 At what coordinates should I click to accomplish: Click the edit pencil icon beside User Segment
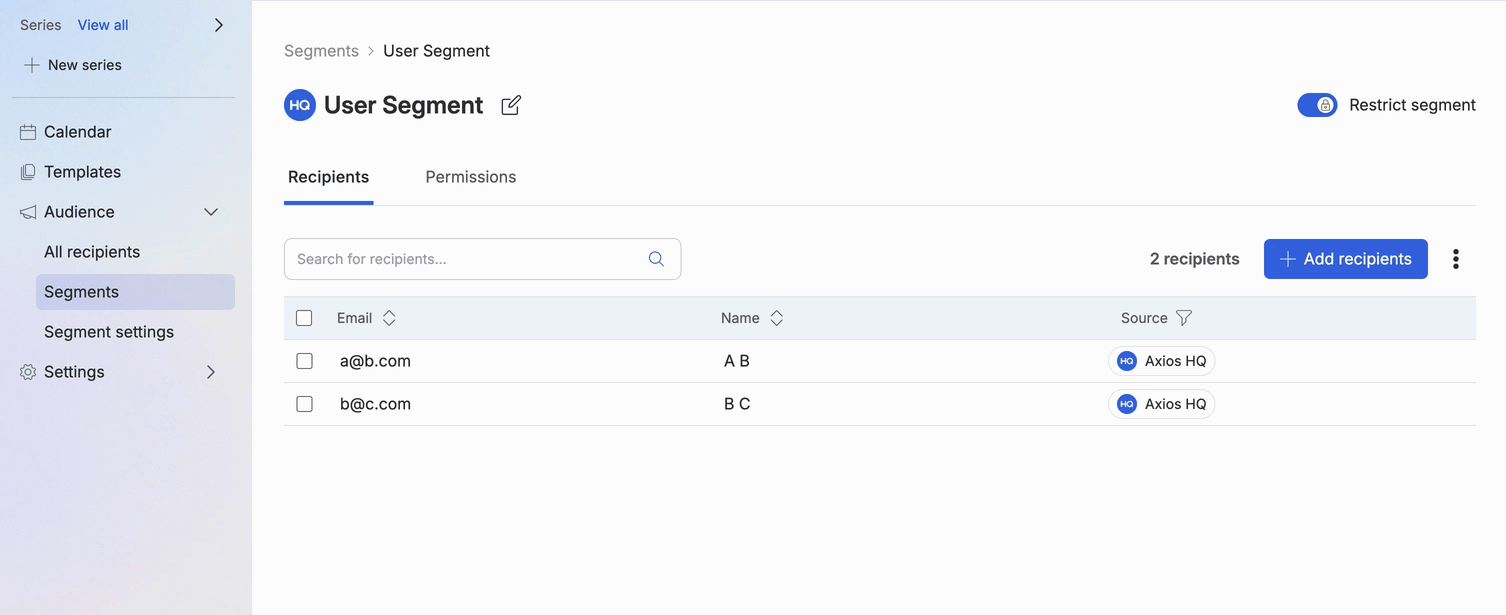pyautogui.click(x=511, y=105)
